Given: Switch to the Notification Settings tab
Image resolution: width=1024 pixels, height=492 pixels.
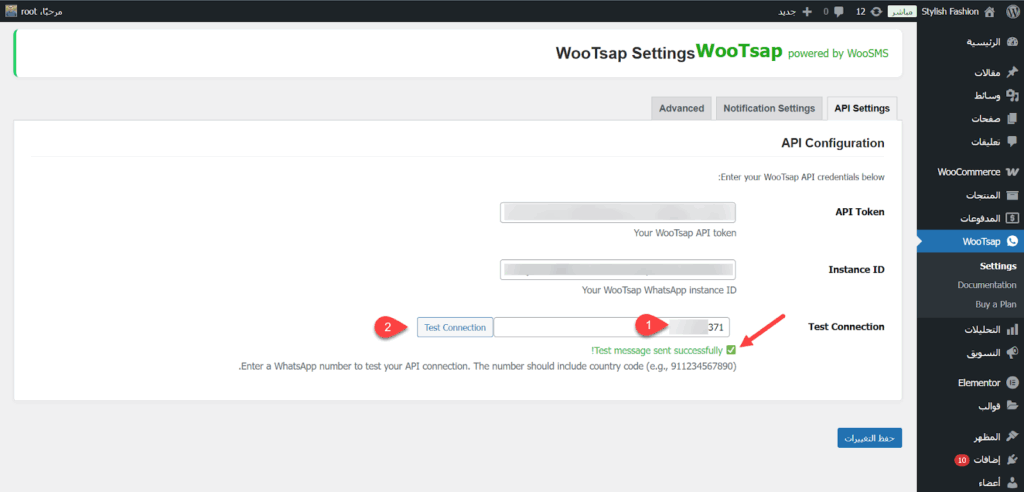Looking at the screenshot, I should pyautogui.click(x=768, y=108).
